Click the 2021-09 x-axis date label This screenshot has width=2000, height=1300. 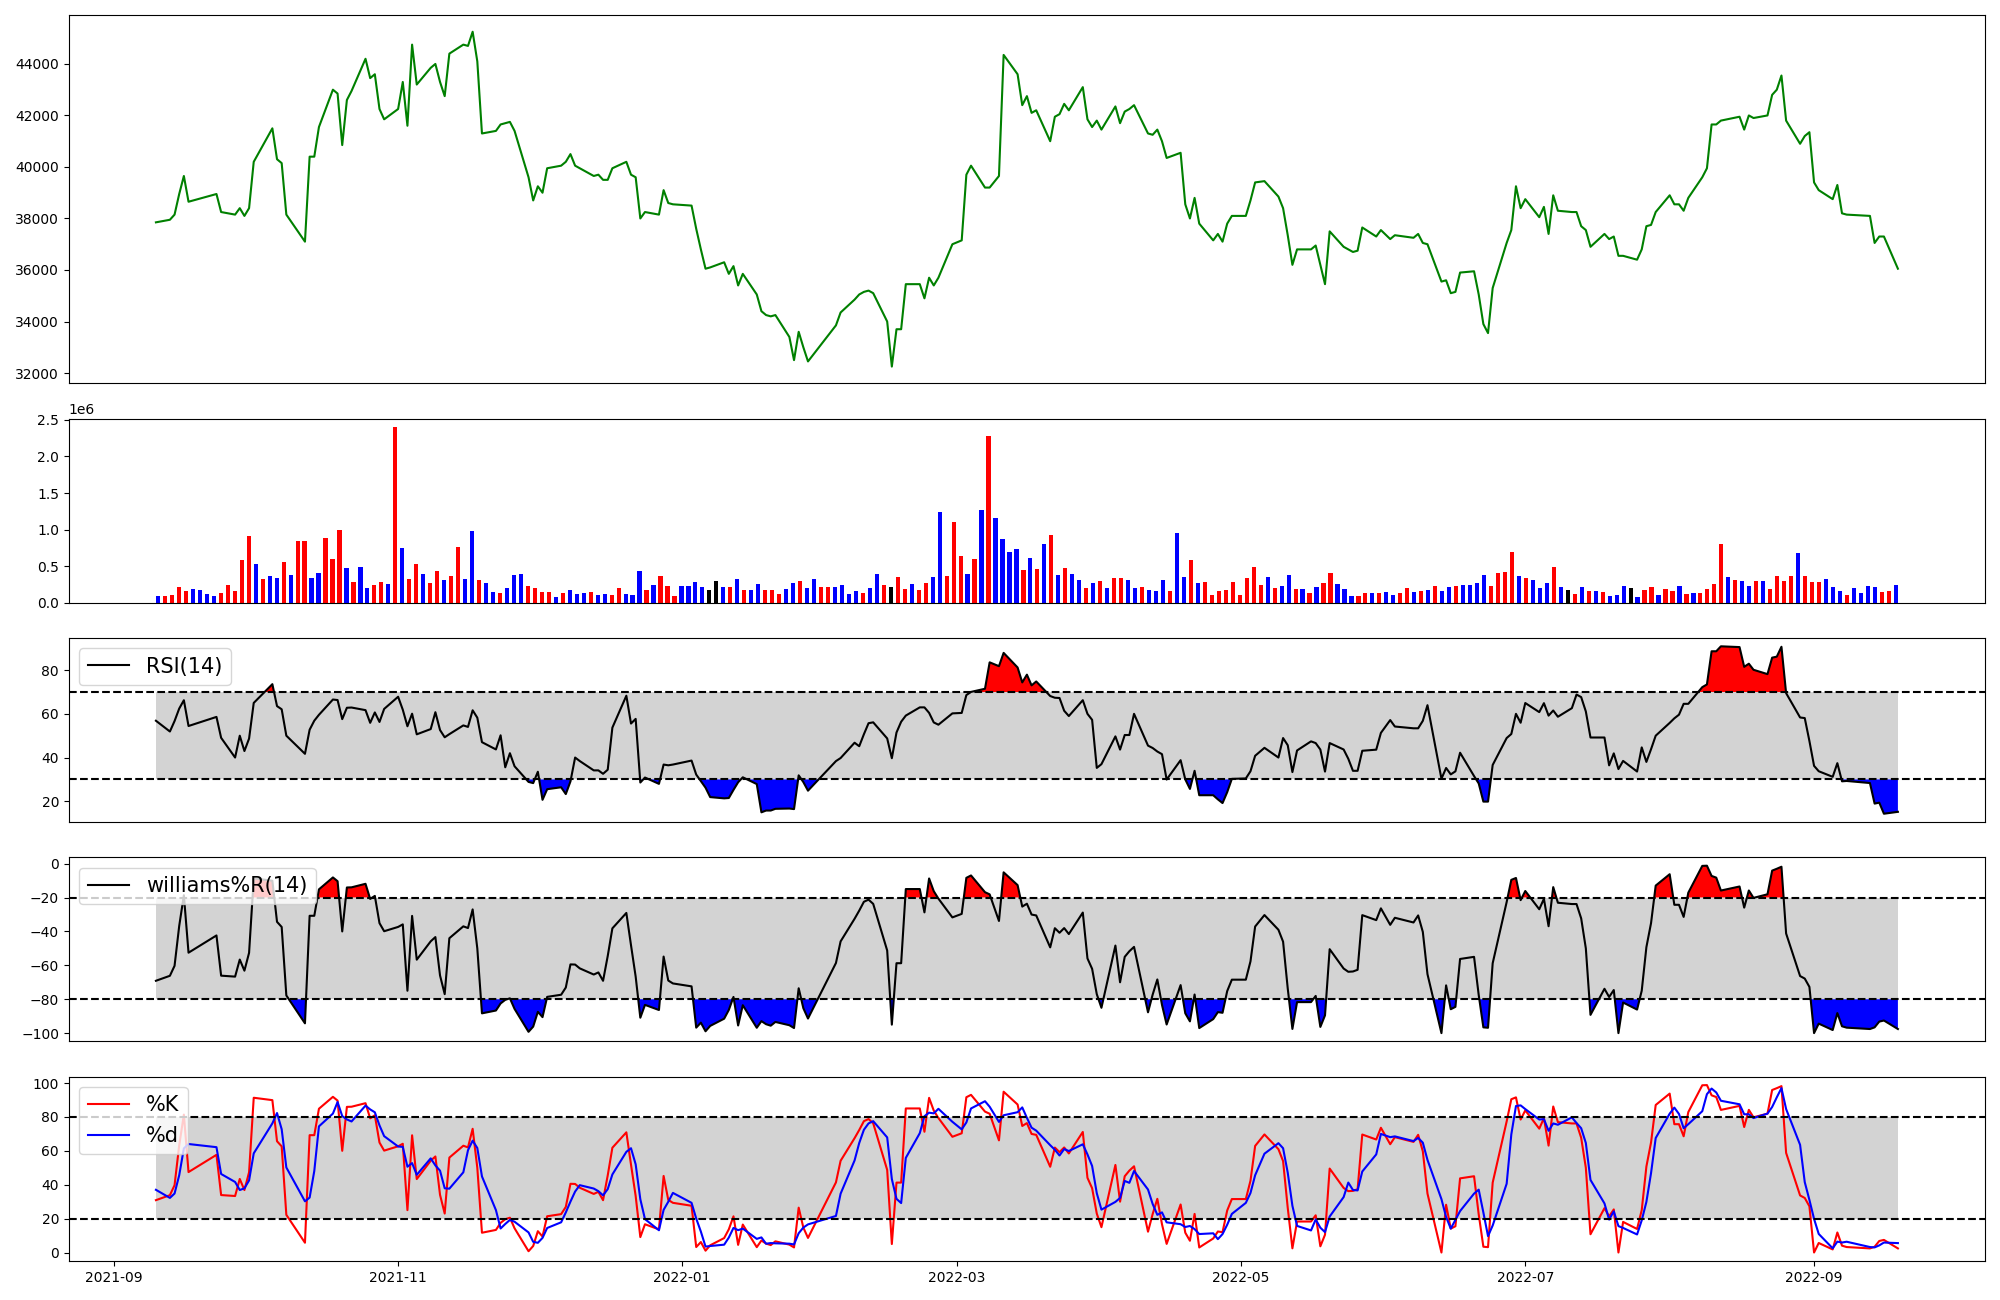[114, 1277]
